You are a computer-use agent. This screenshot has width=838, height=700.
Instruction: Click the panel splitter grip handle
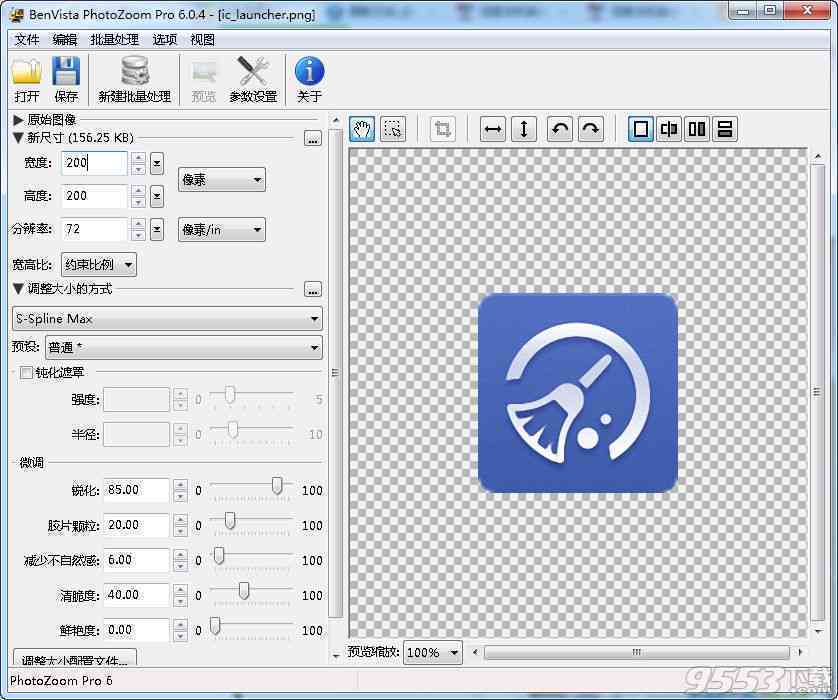tap(335, 373)
